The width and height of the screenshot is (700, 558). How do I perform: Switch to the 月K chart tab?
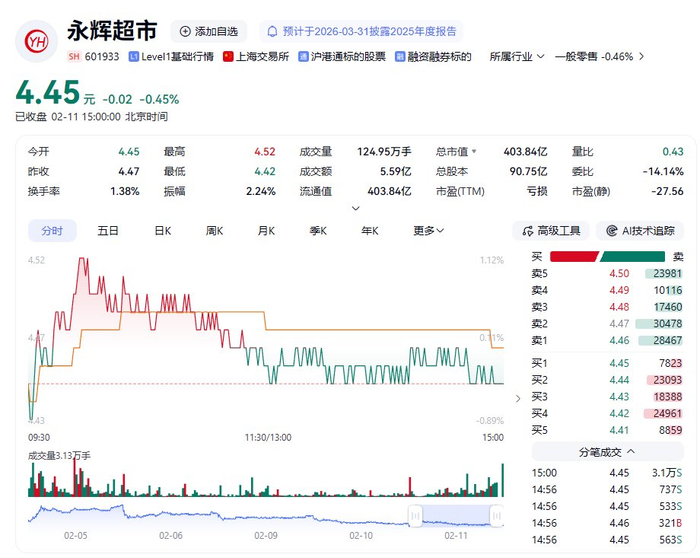(266, 231)
